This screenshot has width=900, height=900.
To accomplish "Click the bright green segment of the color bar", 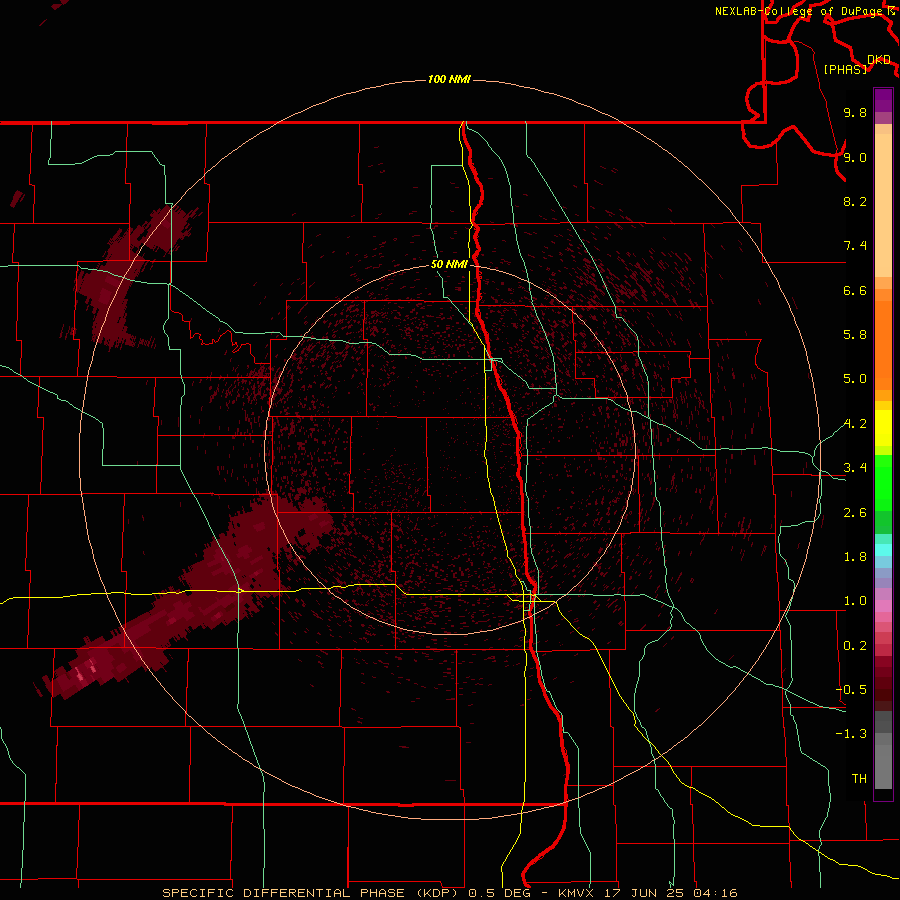I will pos(883,483).
